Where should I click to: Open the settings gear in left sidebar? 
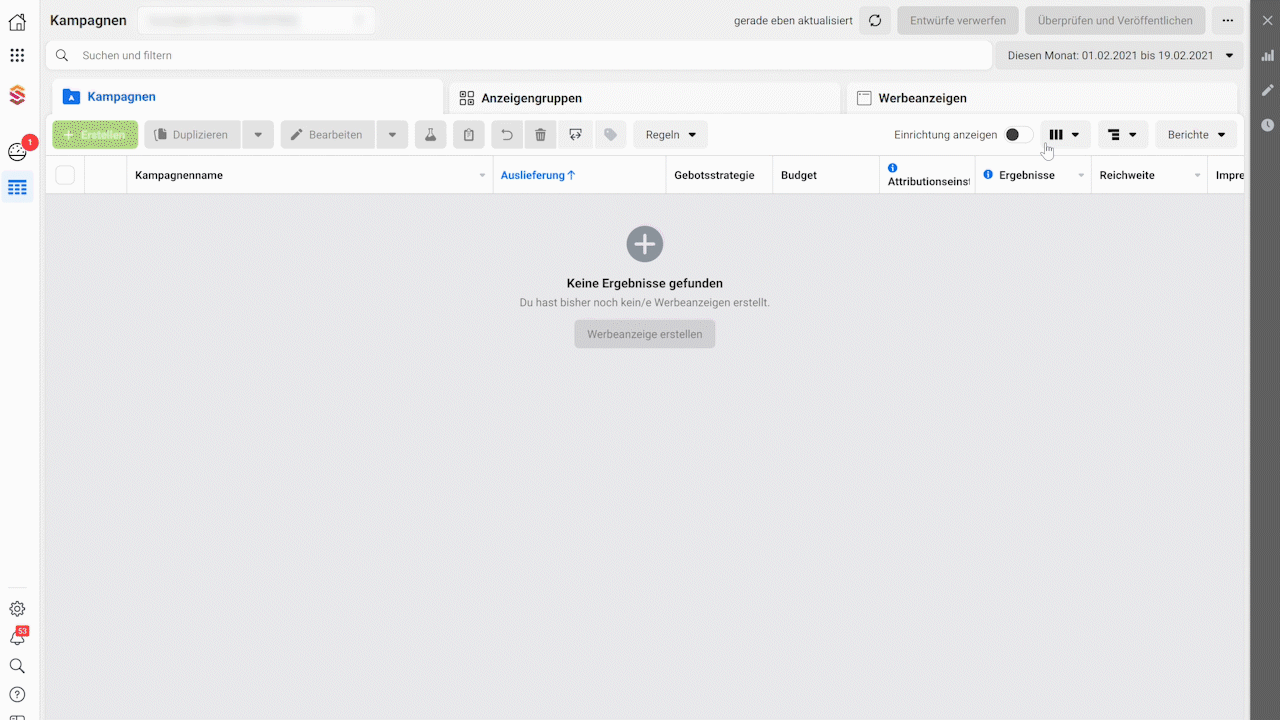click(x=17, y=609)
